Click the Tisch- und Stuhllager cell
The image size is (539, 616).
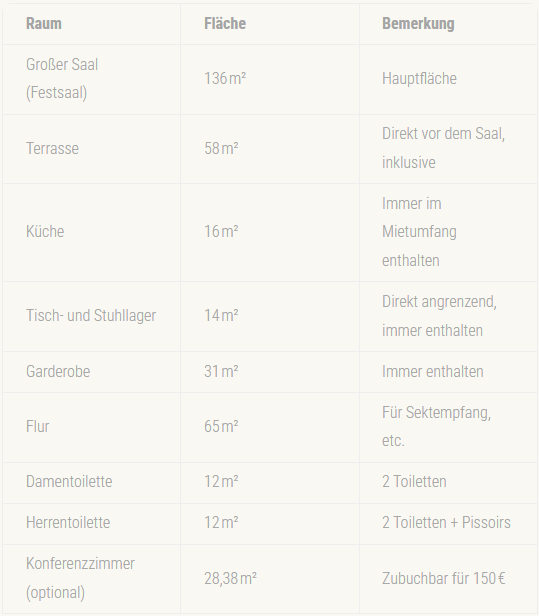point(91,315)
